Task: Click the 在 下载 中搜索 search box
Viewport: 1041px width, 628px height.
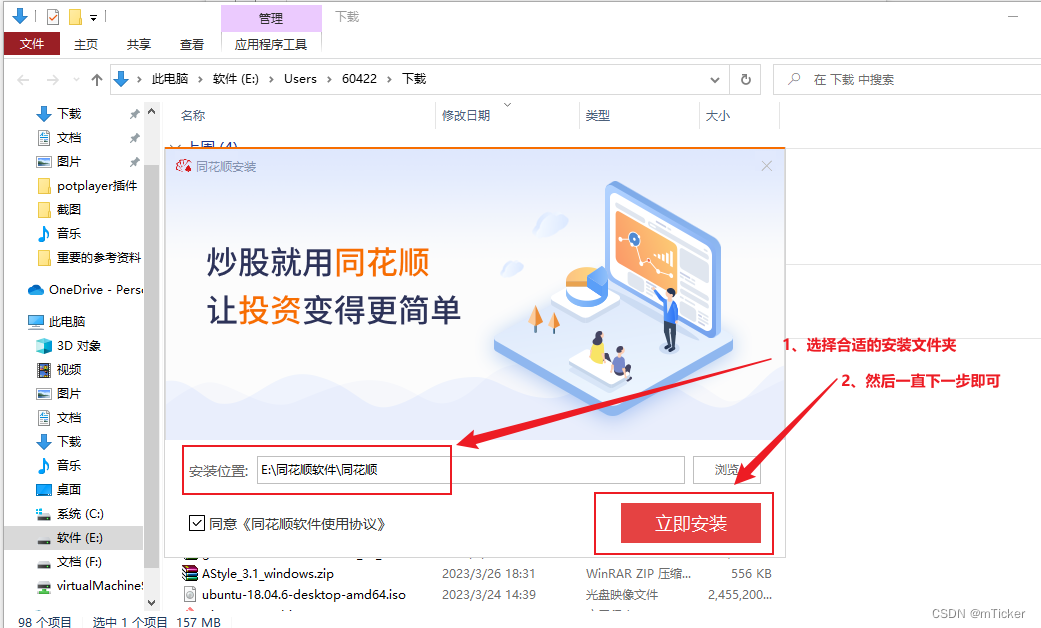Action: [906, 80]
